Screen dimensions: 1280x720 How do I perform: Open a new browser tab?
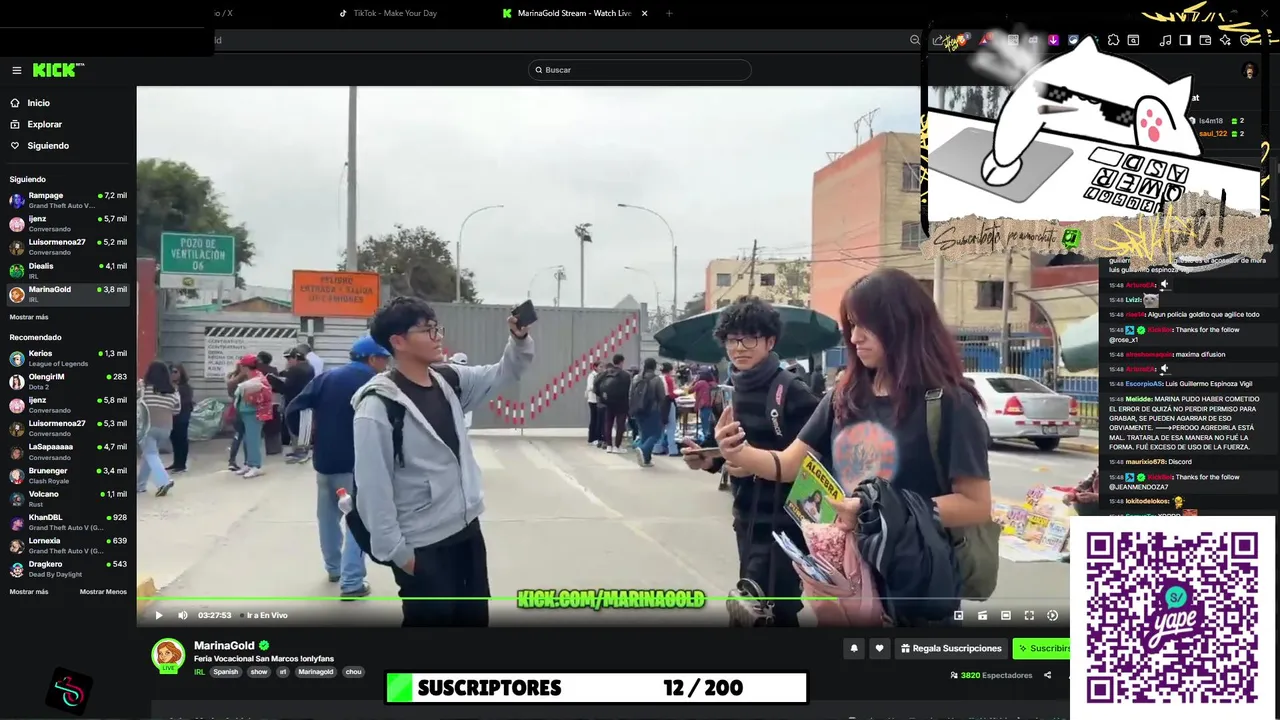[669, 13]
